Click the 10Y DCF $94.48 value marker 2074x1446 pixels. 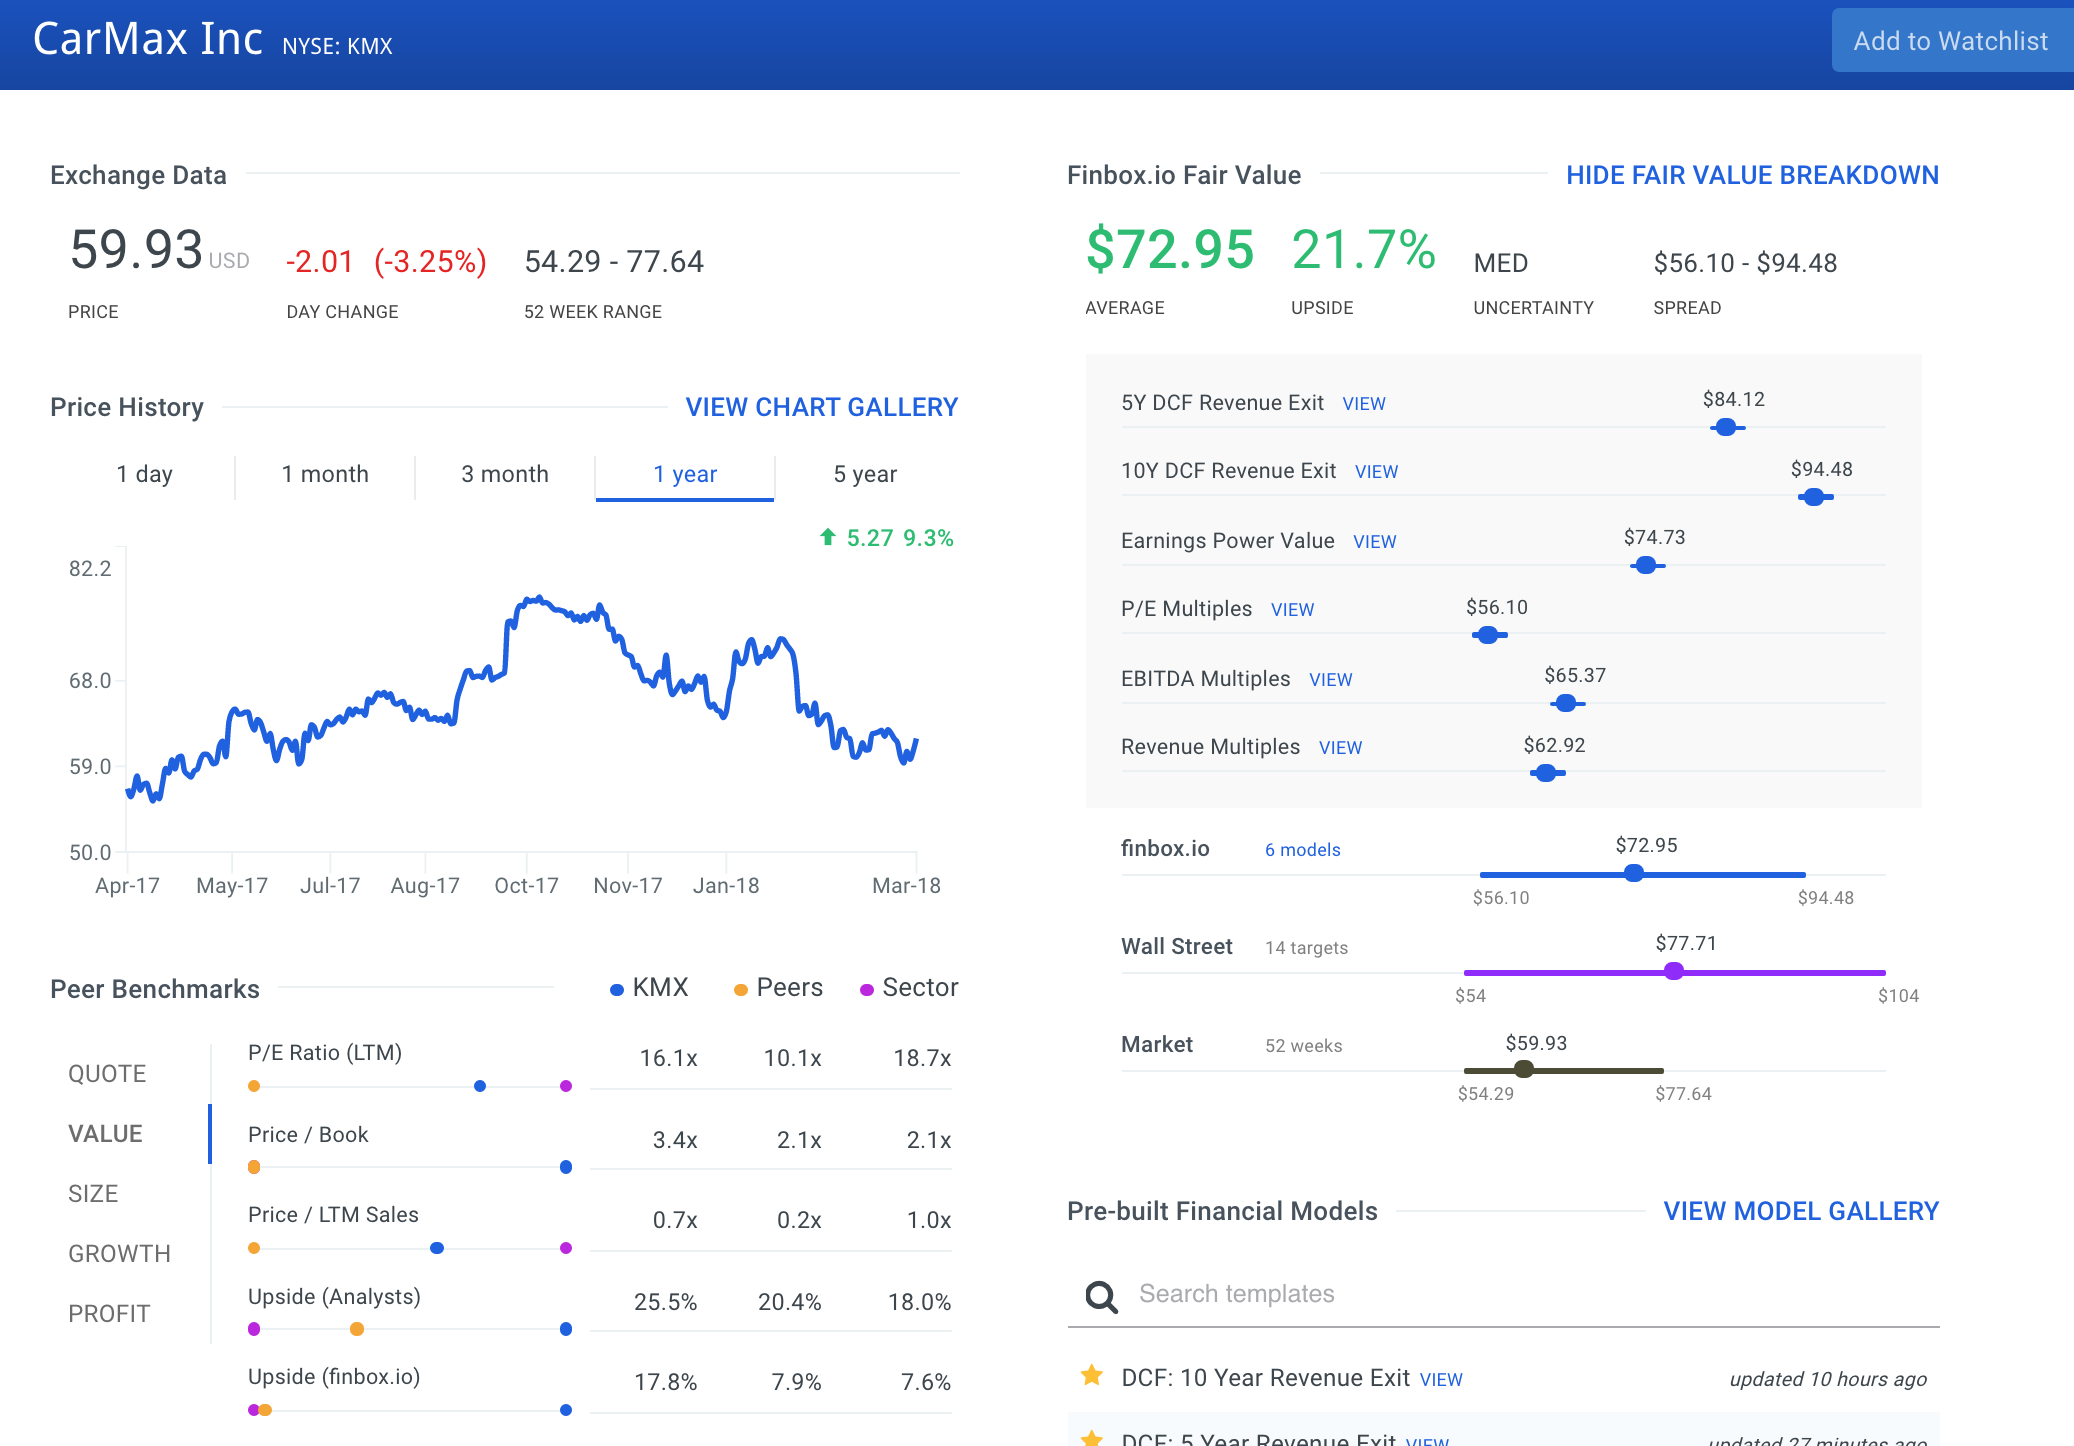(1814, 497)
